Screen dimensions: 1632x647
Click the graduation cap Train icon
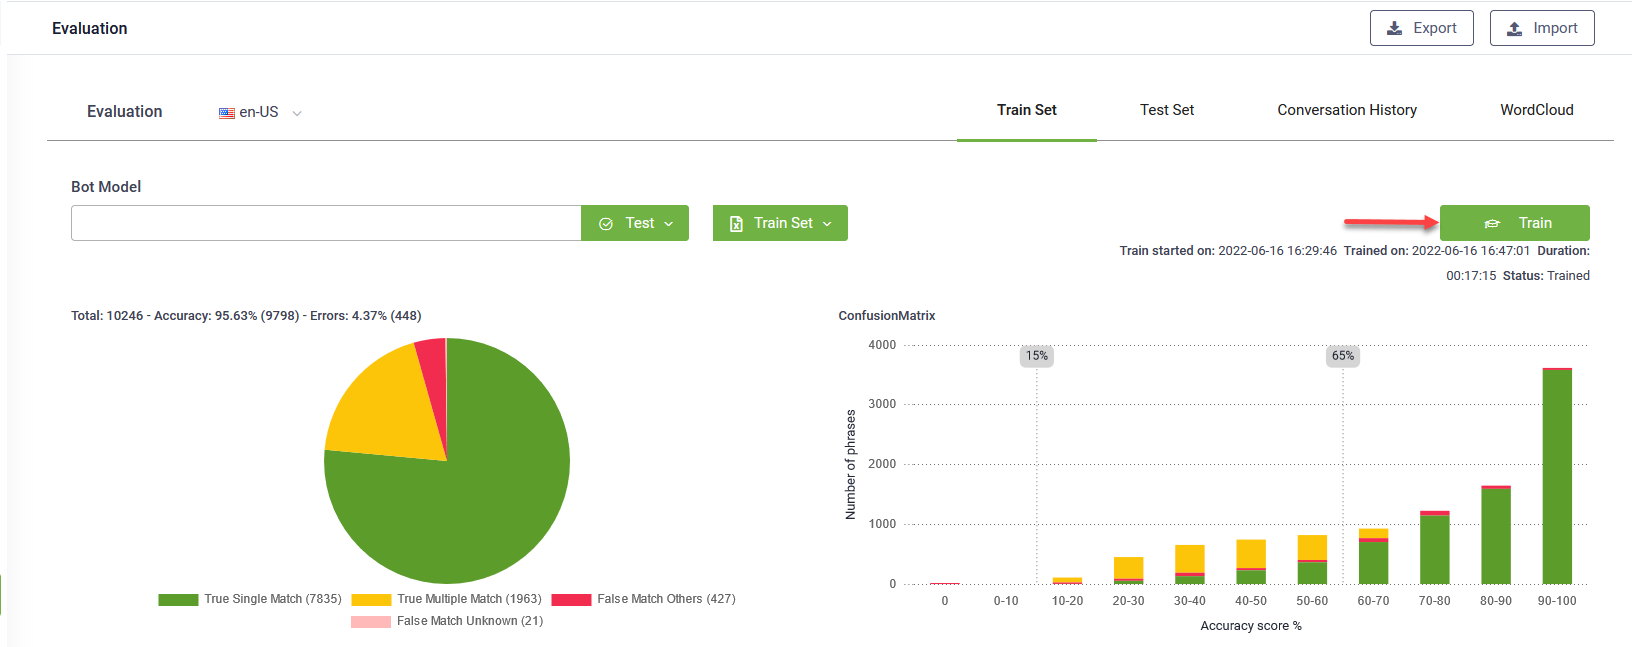[1492, 224]
